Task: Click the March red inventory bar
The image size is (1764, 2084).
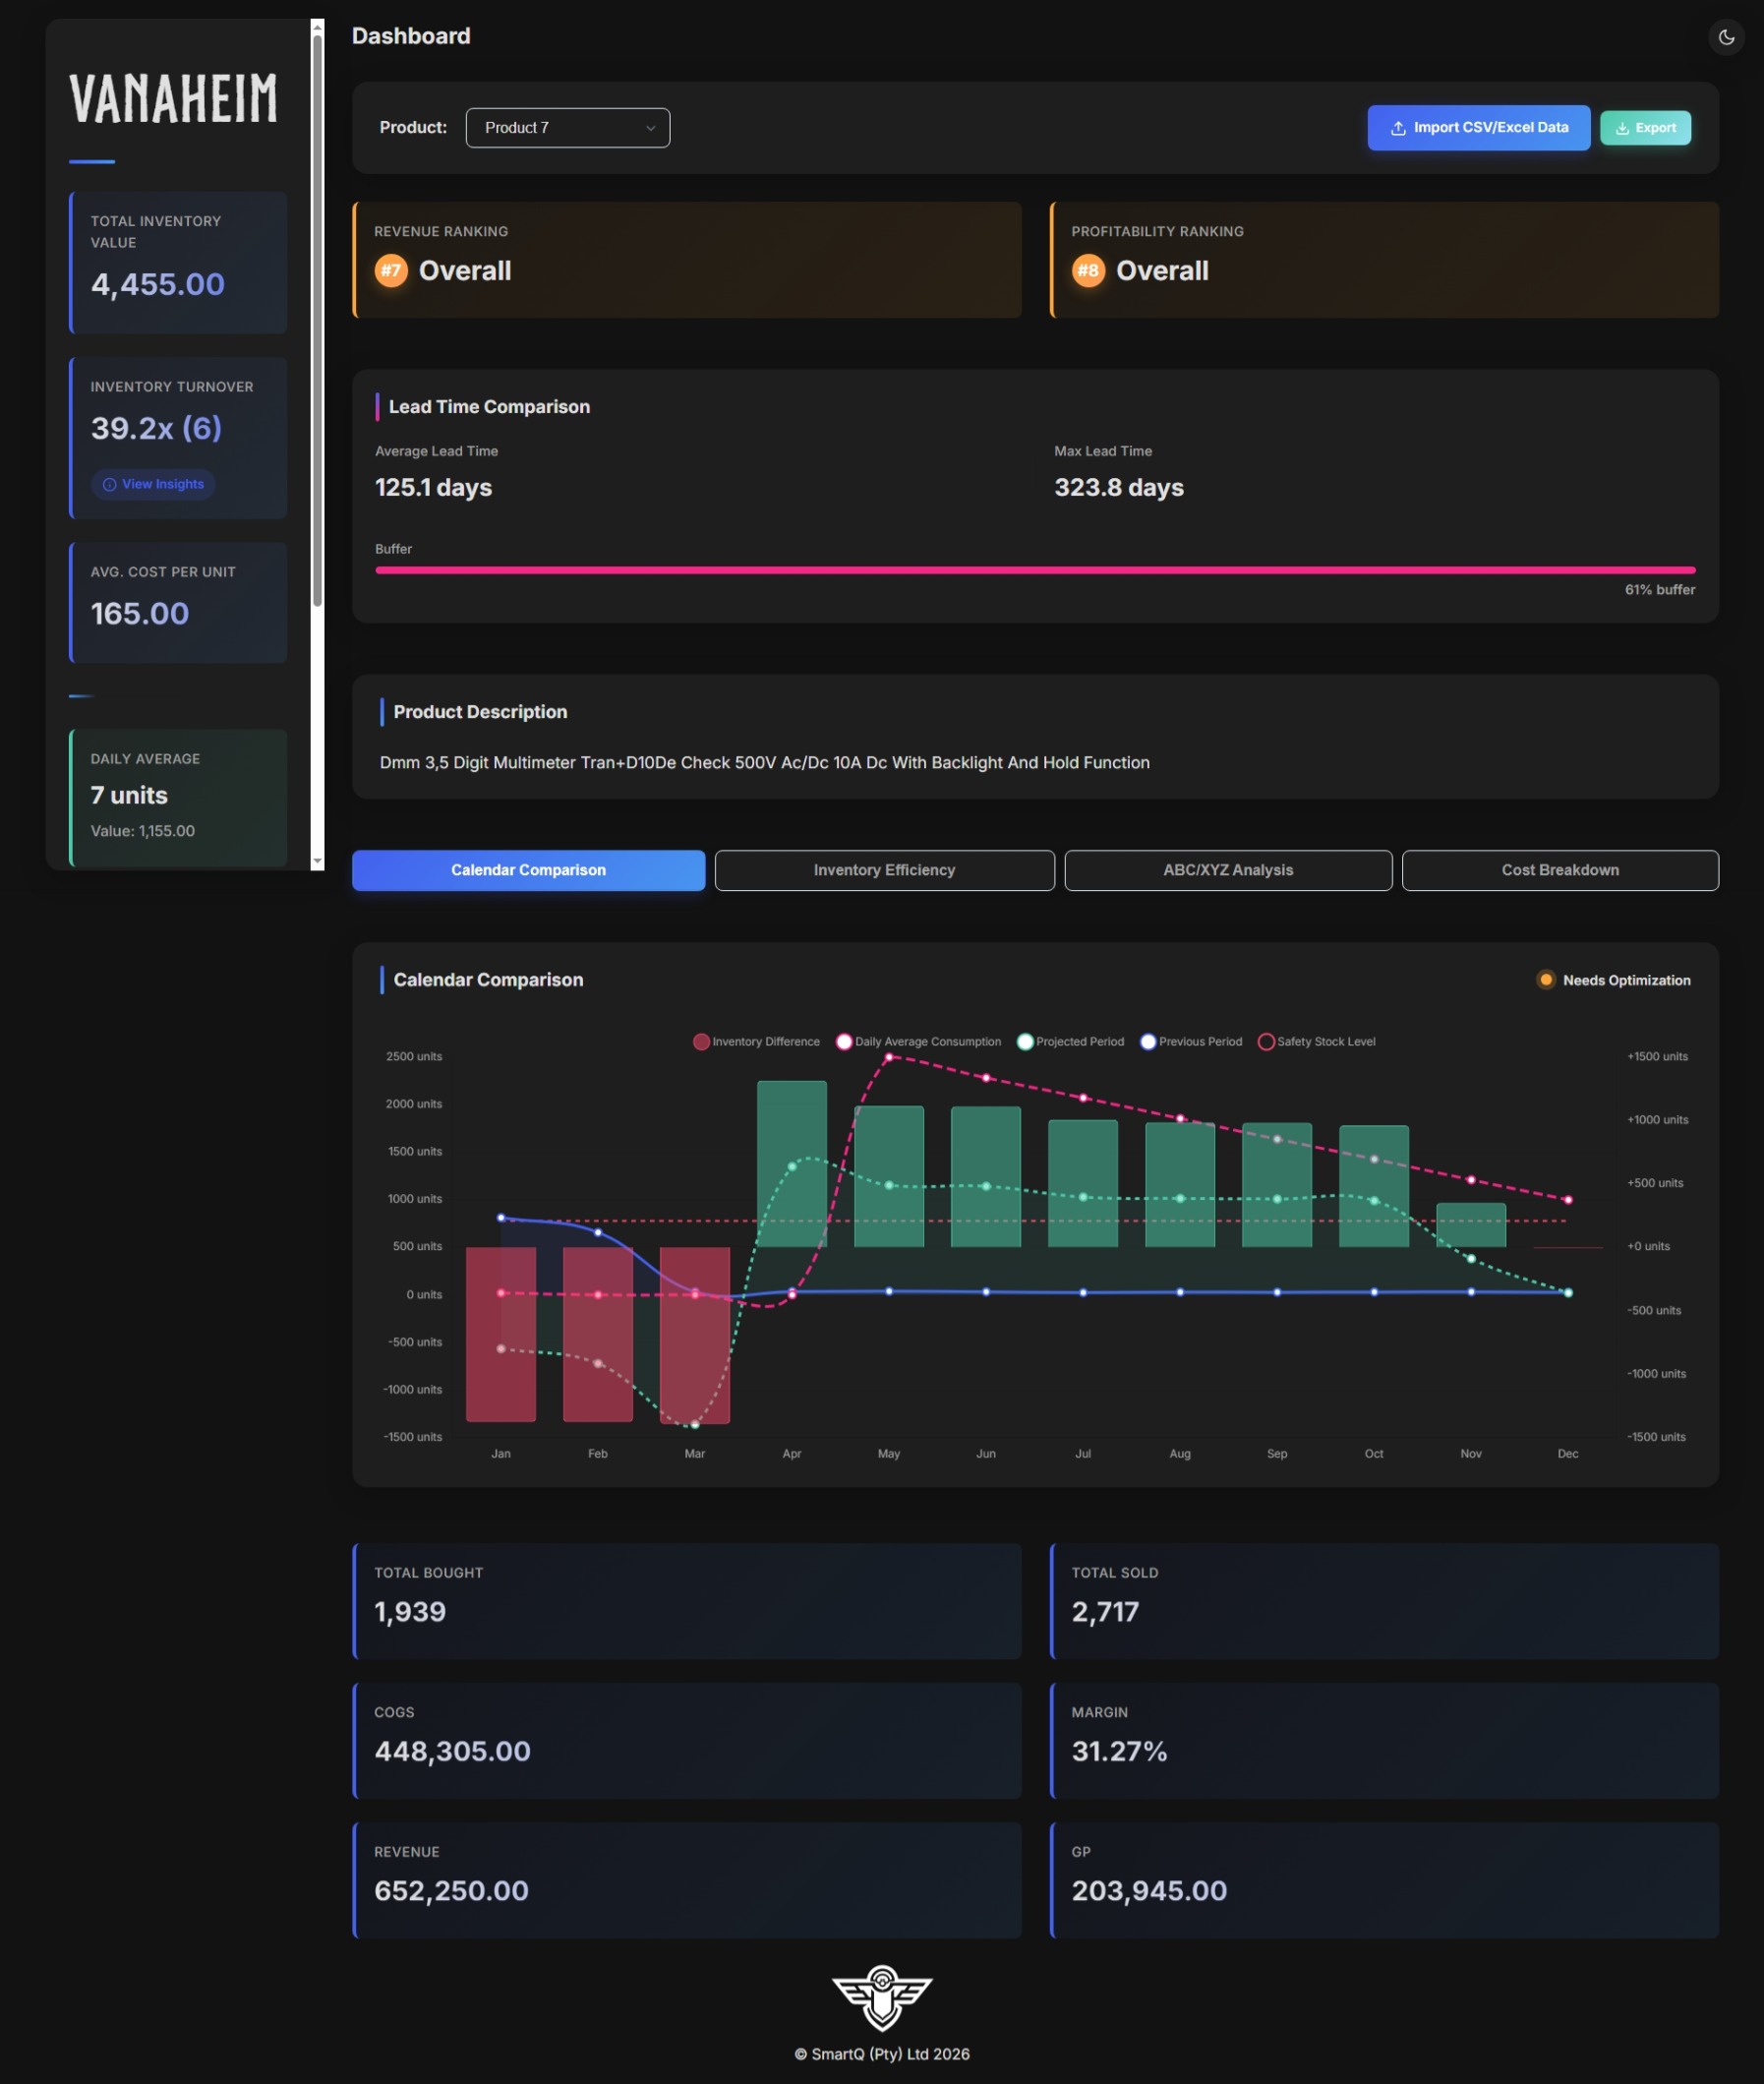Action: click(x=695, y=1335)
